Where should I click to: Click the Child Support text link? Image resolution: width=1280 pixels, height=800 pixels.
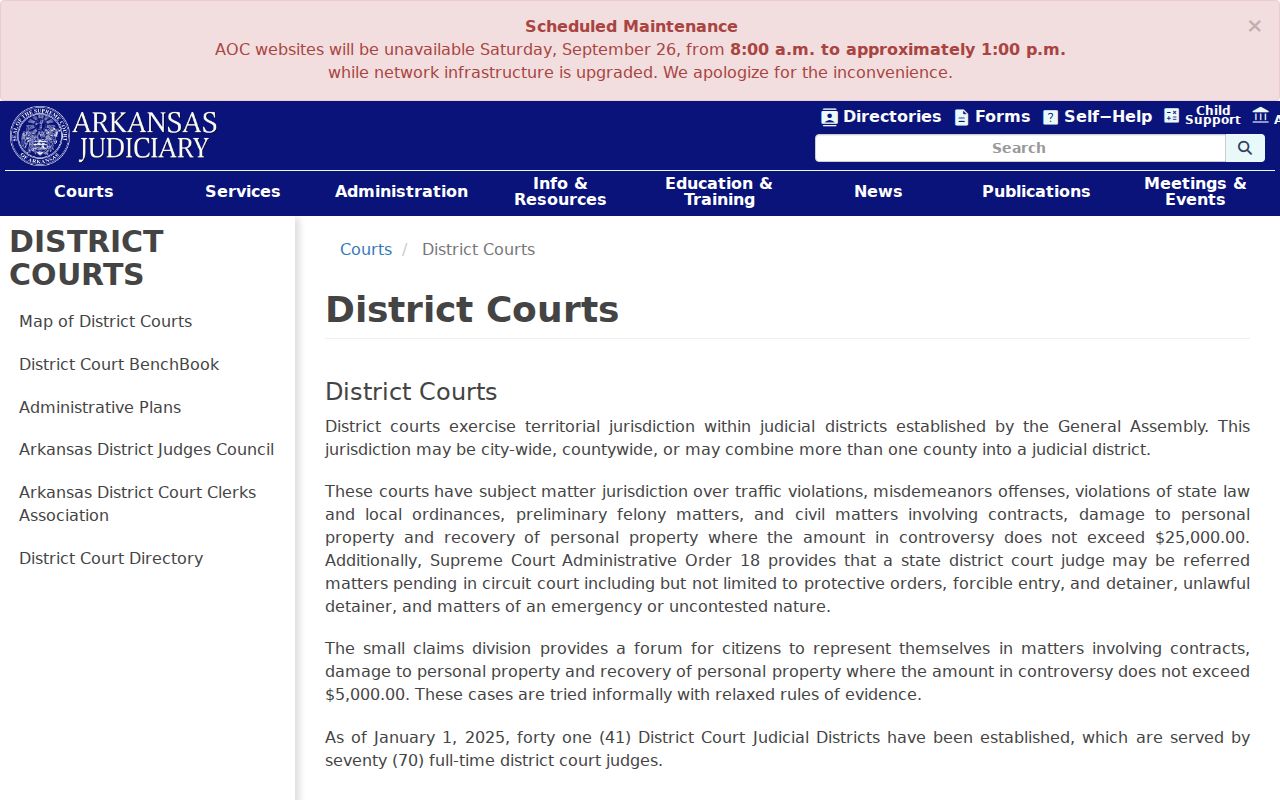point(1213,116)
